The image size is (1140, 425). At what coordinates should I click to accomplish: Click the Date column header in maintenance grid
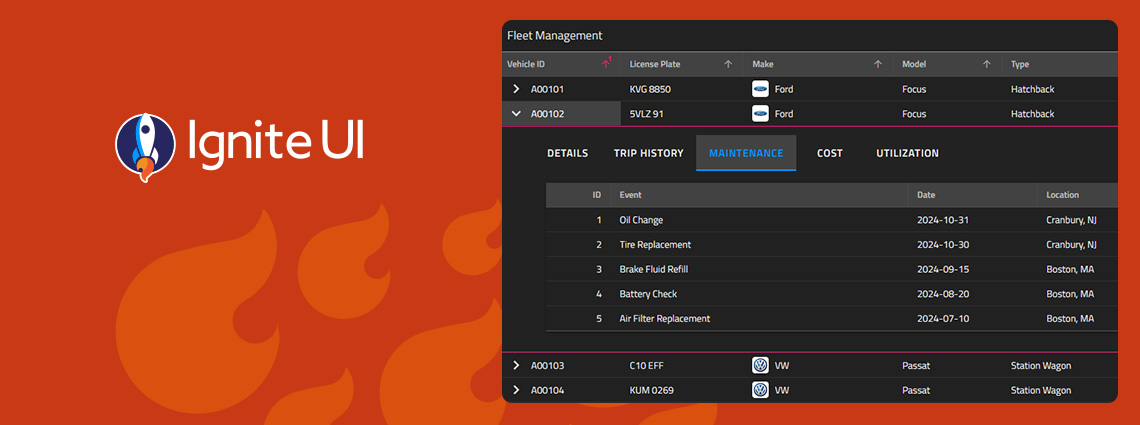926,195
